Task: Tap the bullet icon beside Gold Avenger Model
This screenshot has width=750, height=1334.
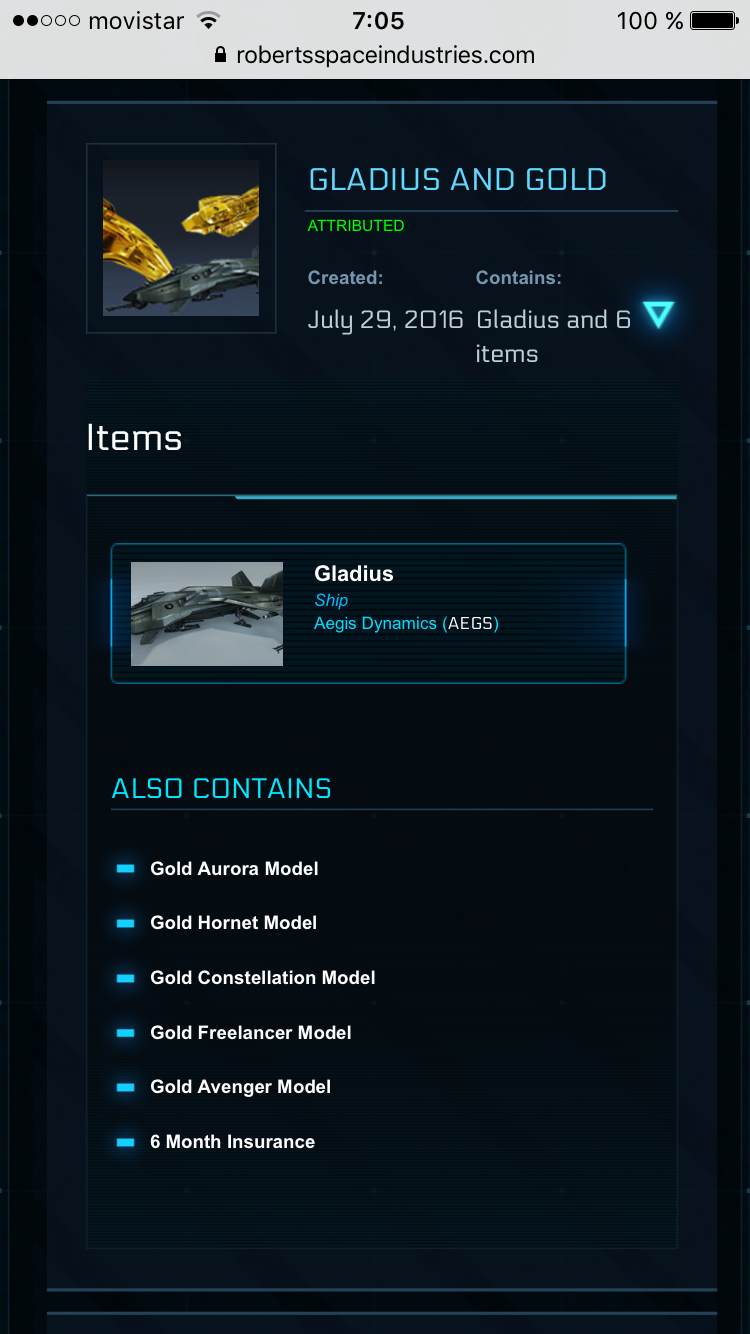Action: pos(125,1087)
